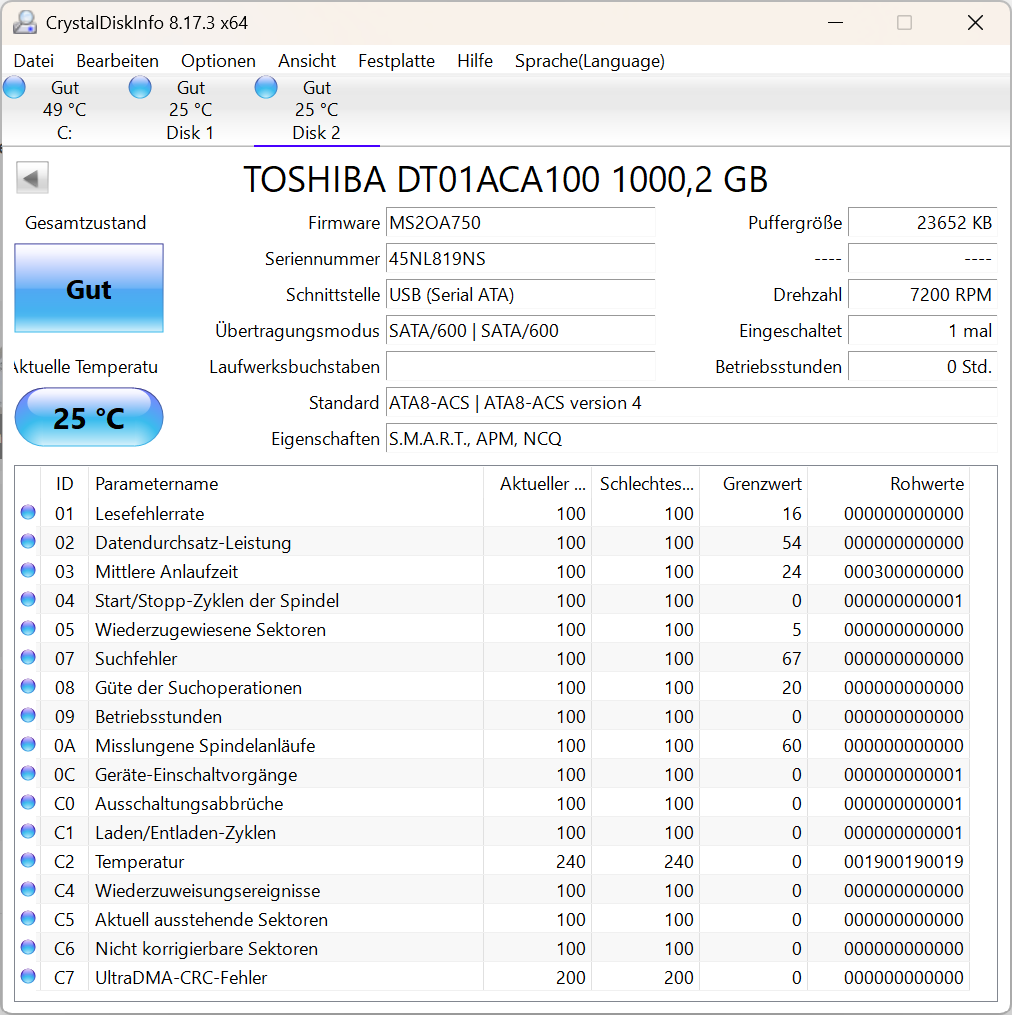Click status dot for Misslungene Spindelanläufe row
The height and width of the screenshot is (1015, 1012).
point(28,745)
